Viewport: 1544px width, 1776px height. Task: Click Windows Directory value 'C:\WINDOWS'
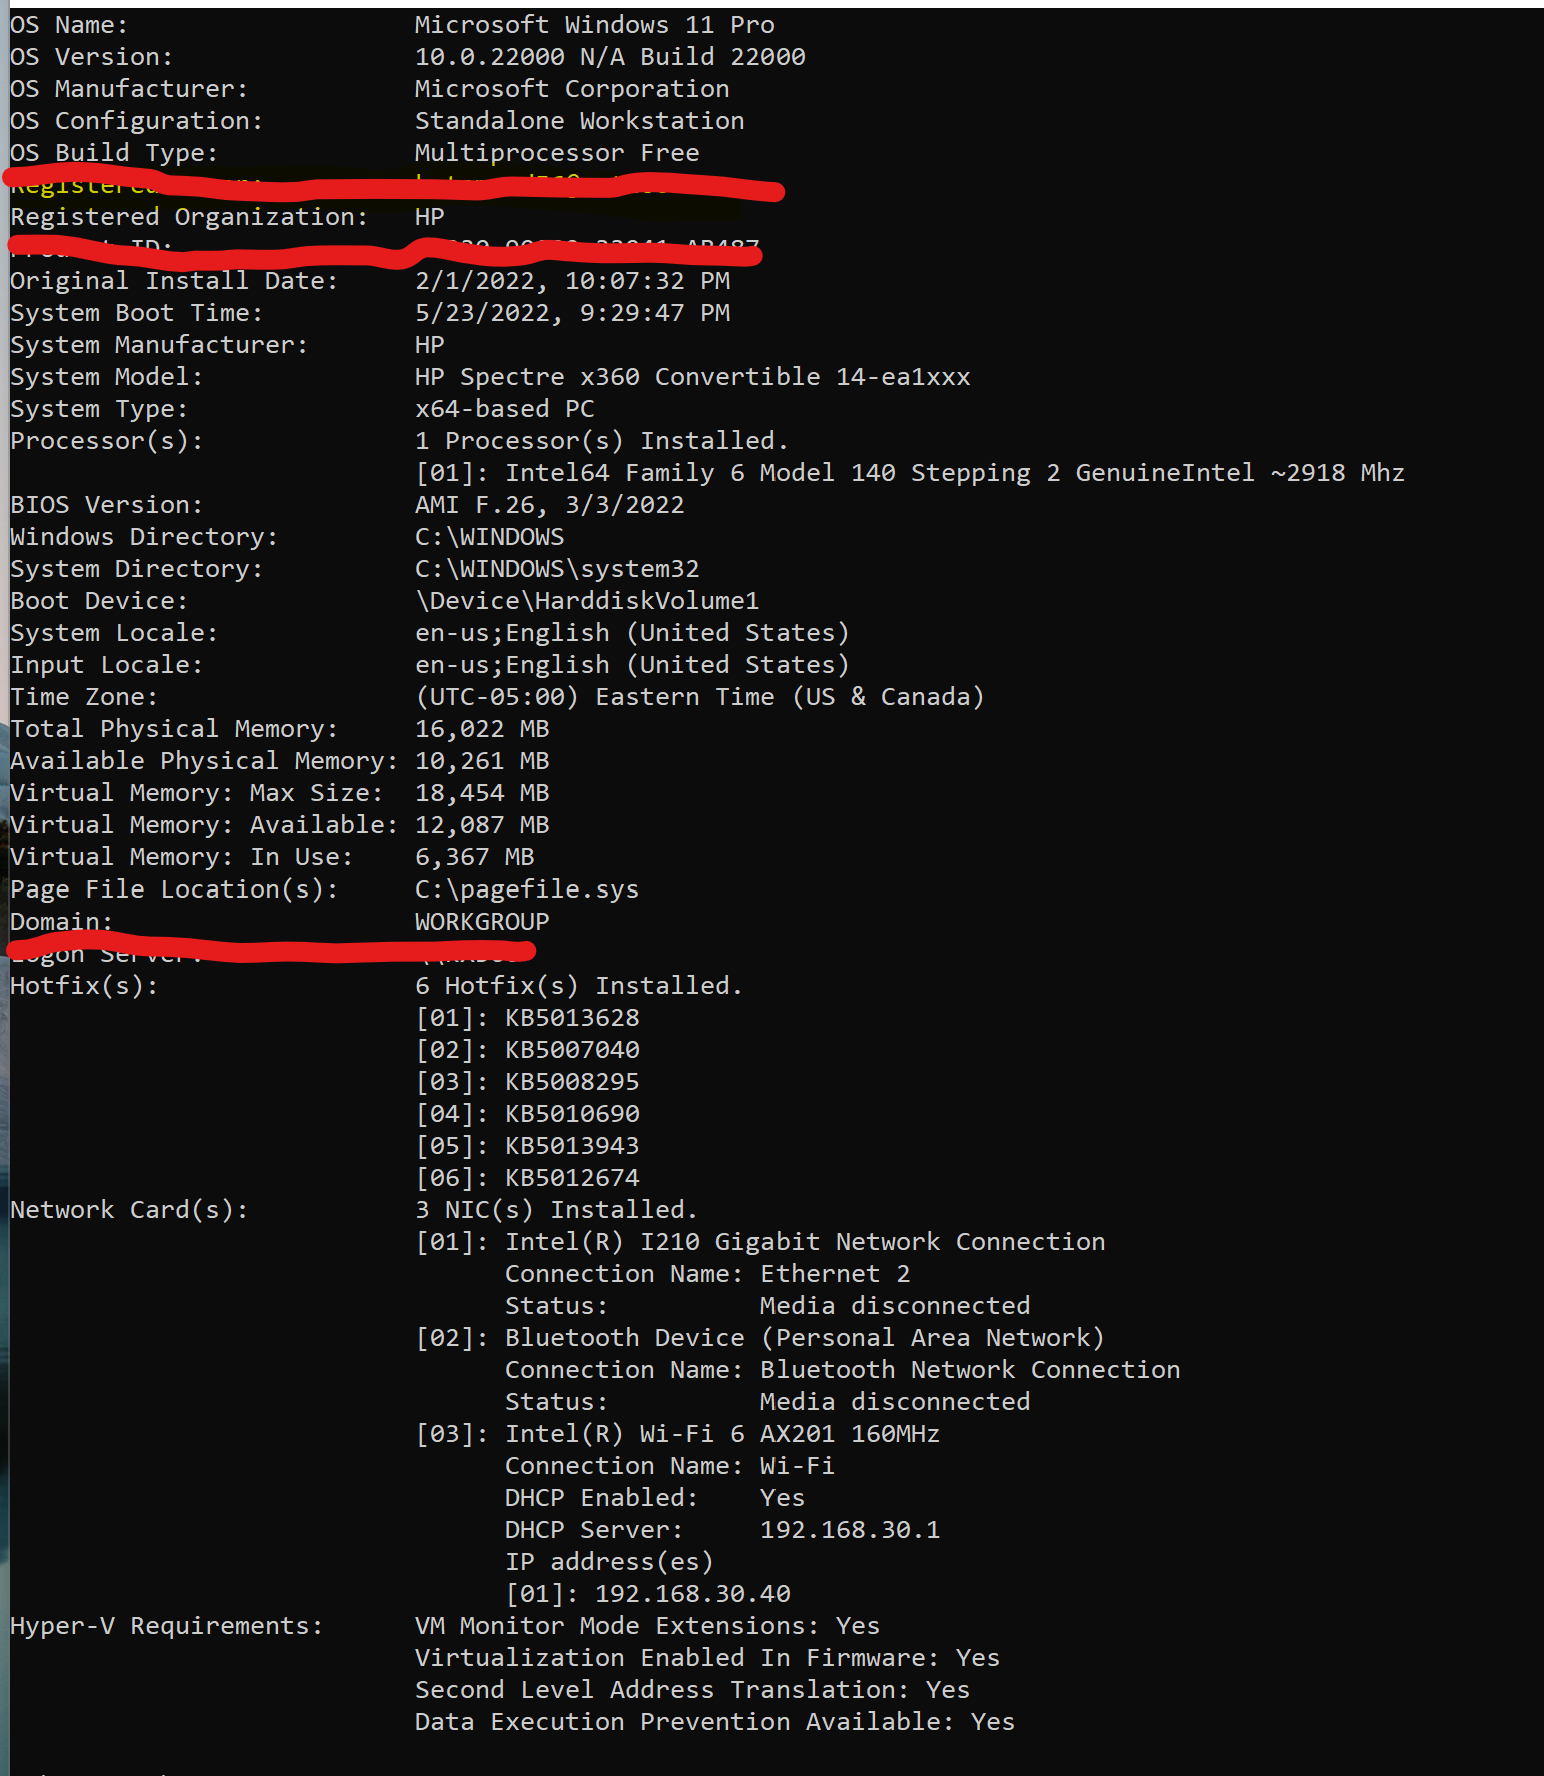(x=490, y=537)
